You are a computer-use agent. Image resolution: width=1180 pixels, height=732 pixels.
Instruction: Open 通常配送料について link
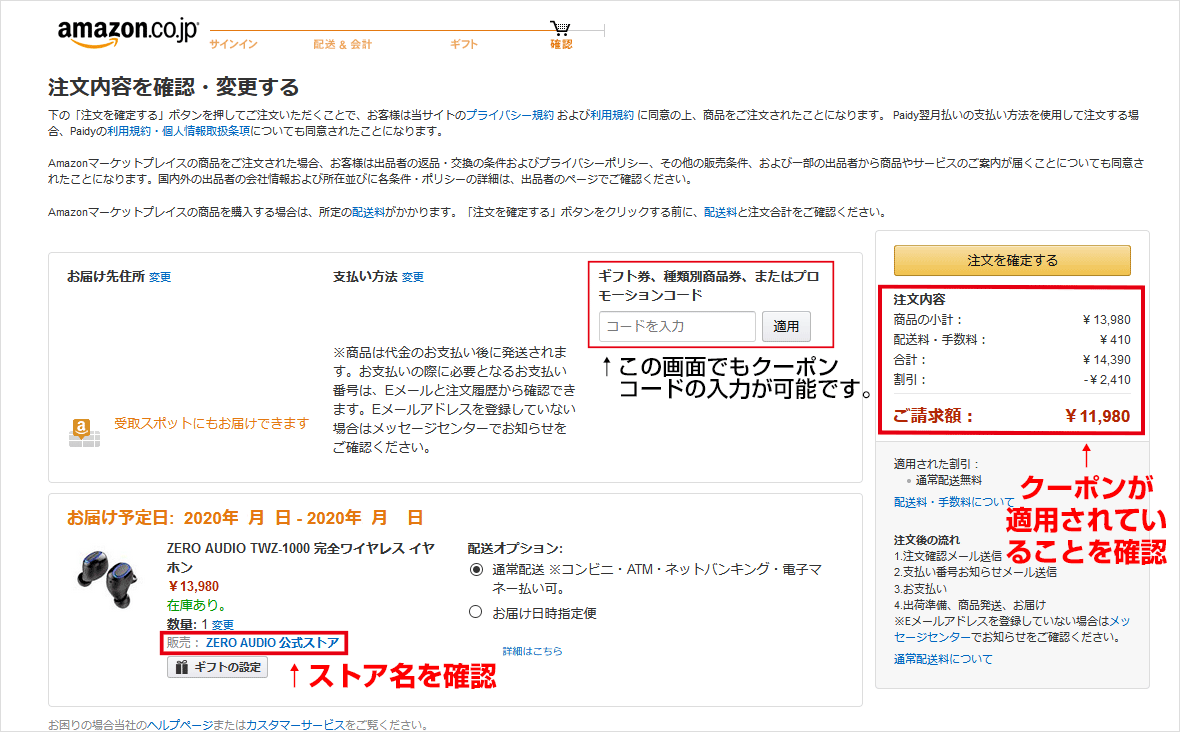943,659
